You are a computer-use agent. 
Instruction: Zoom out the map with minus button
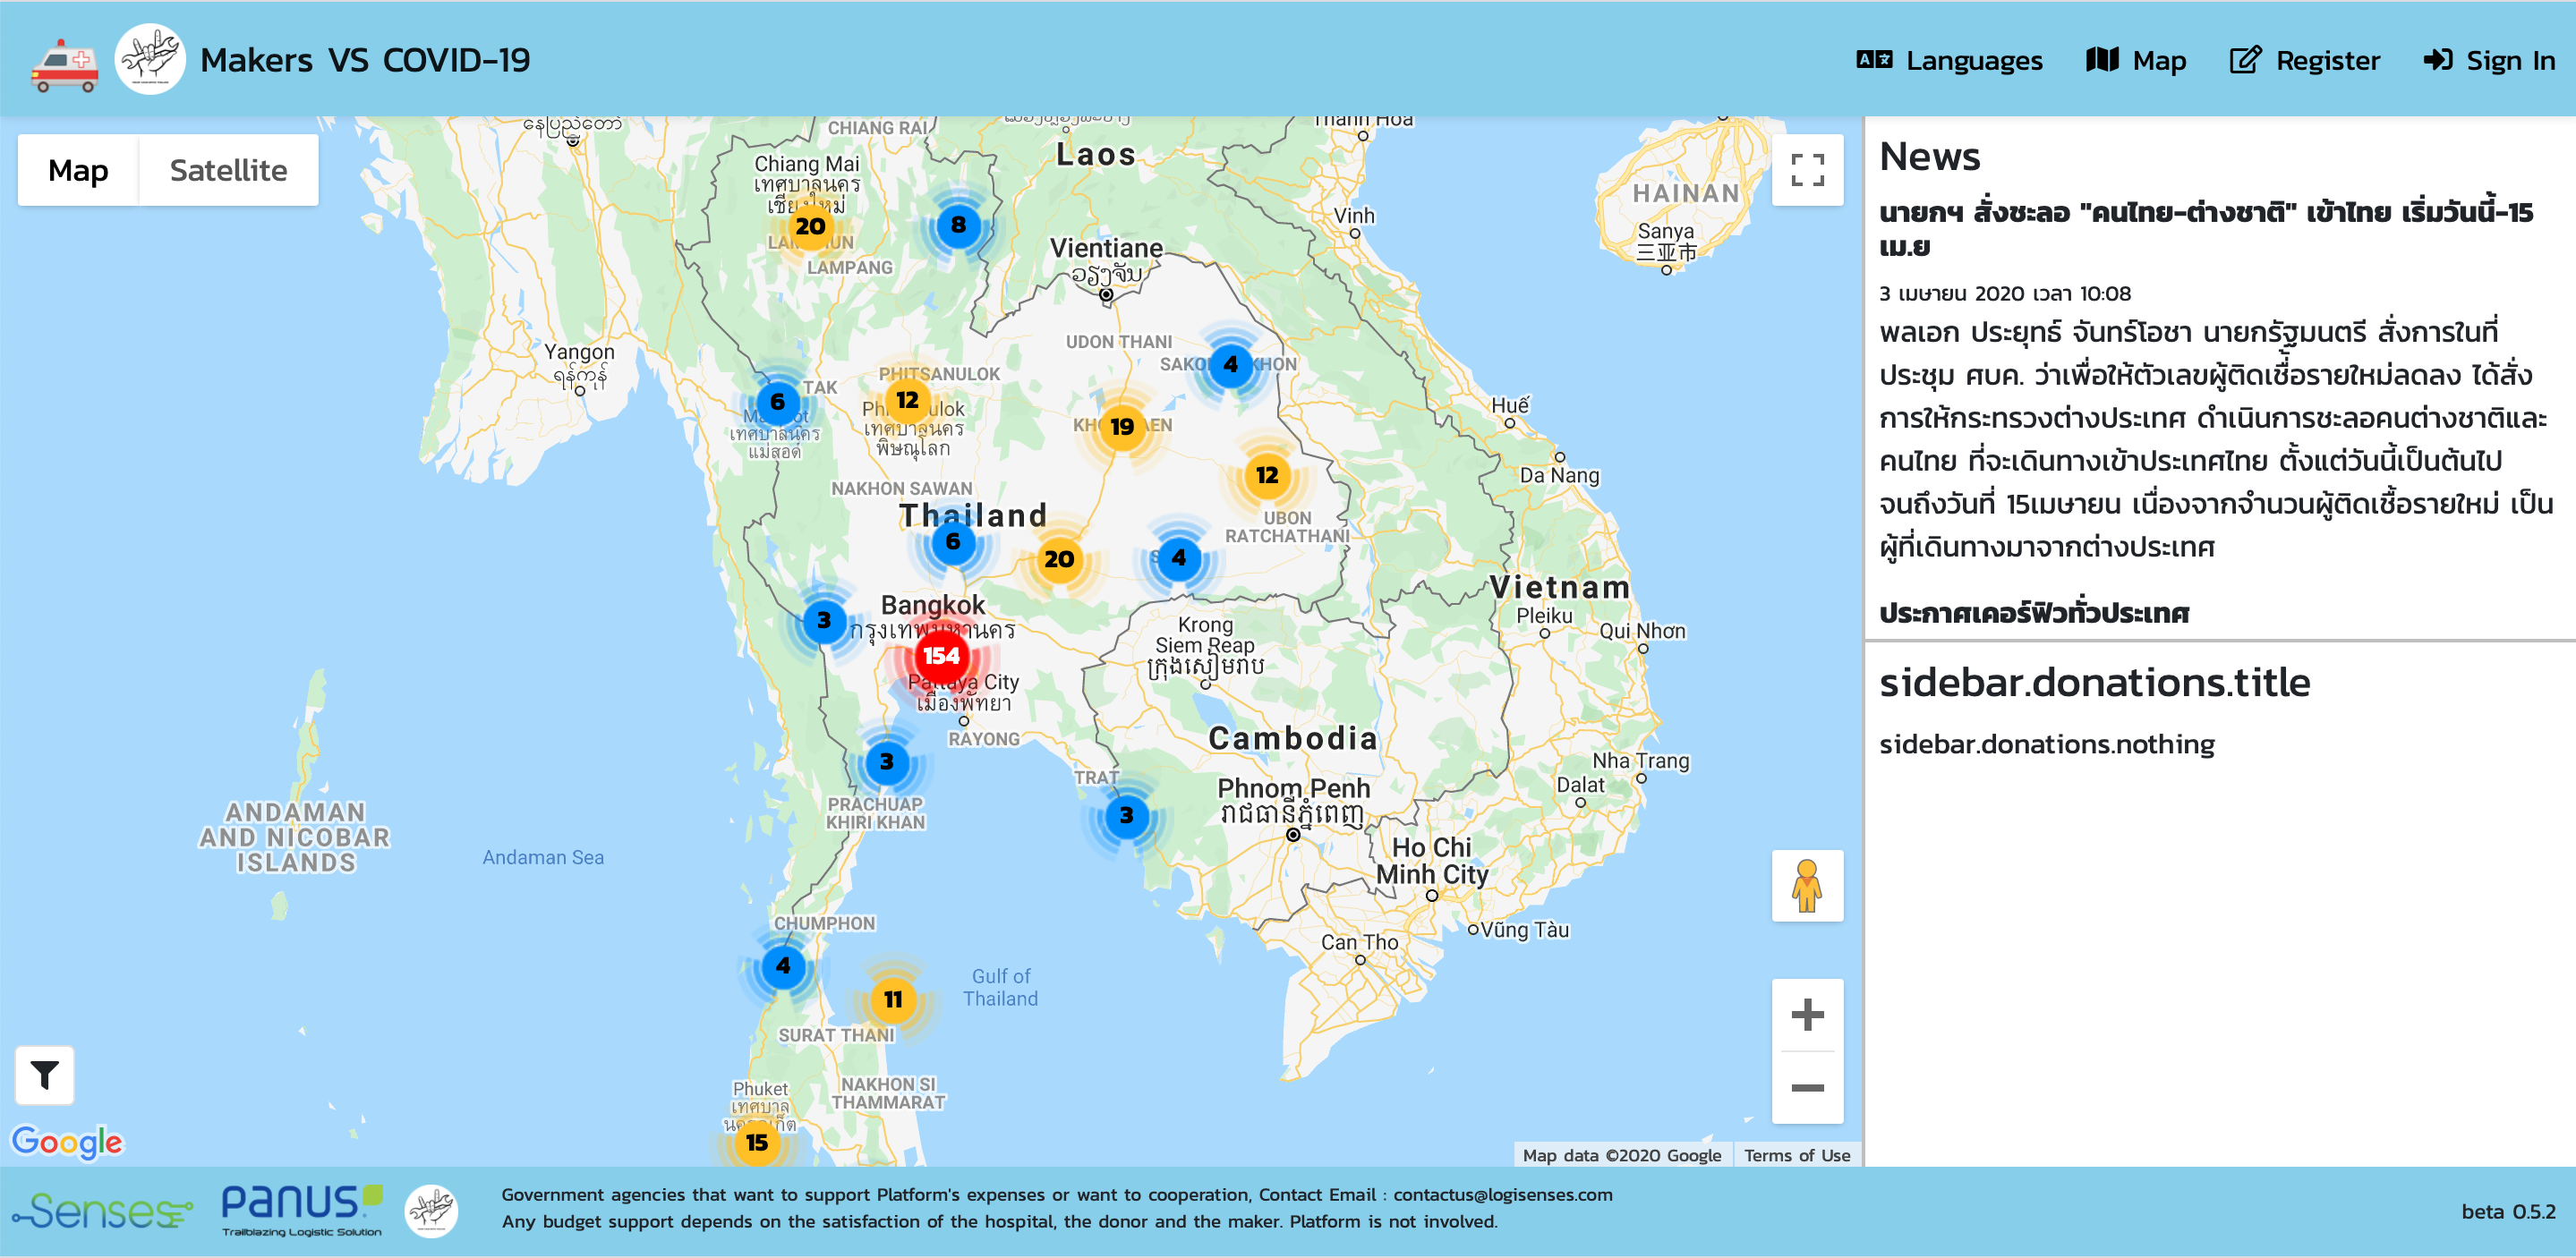[1806, 1087]
